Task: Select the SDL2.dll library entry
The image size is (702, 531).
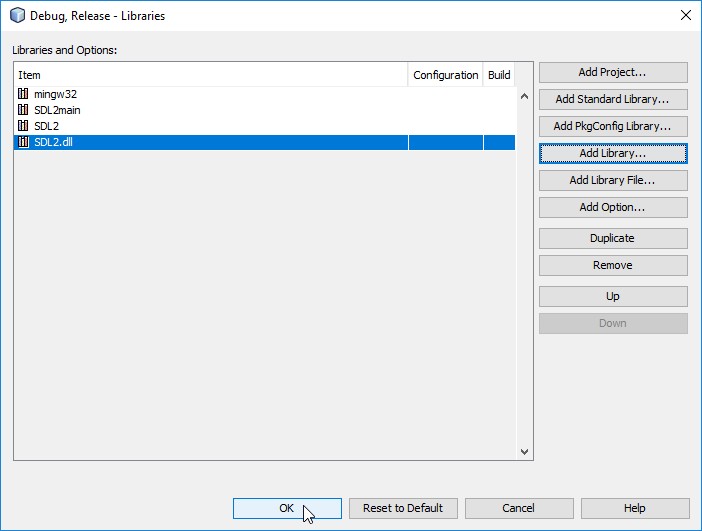Action: [265, 142]
